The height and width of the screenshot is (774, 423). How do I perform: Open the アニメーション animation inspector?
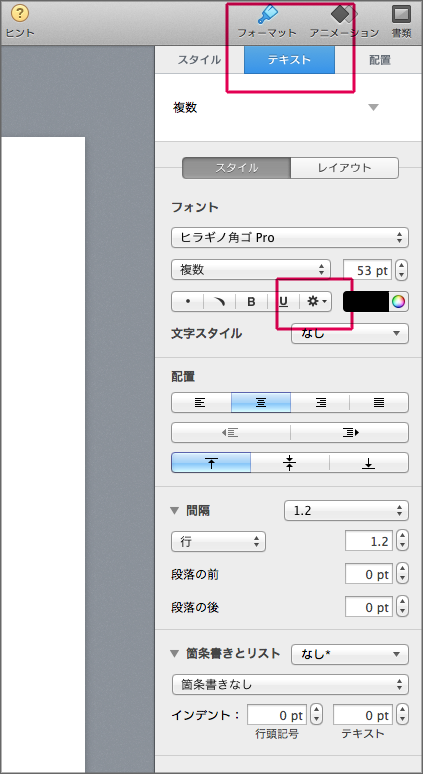point(344,22)
